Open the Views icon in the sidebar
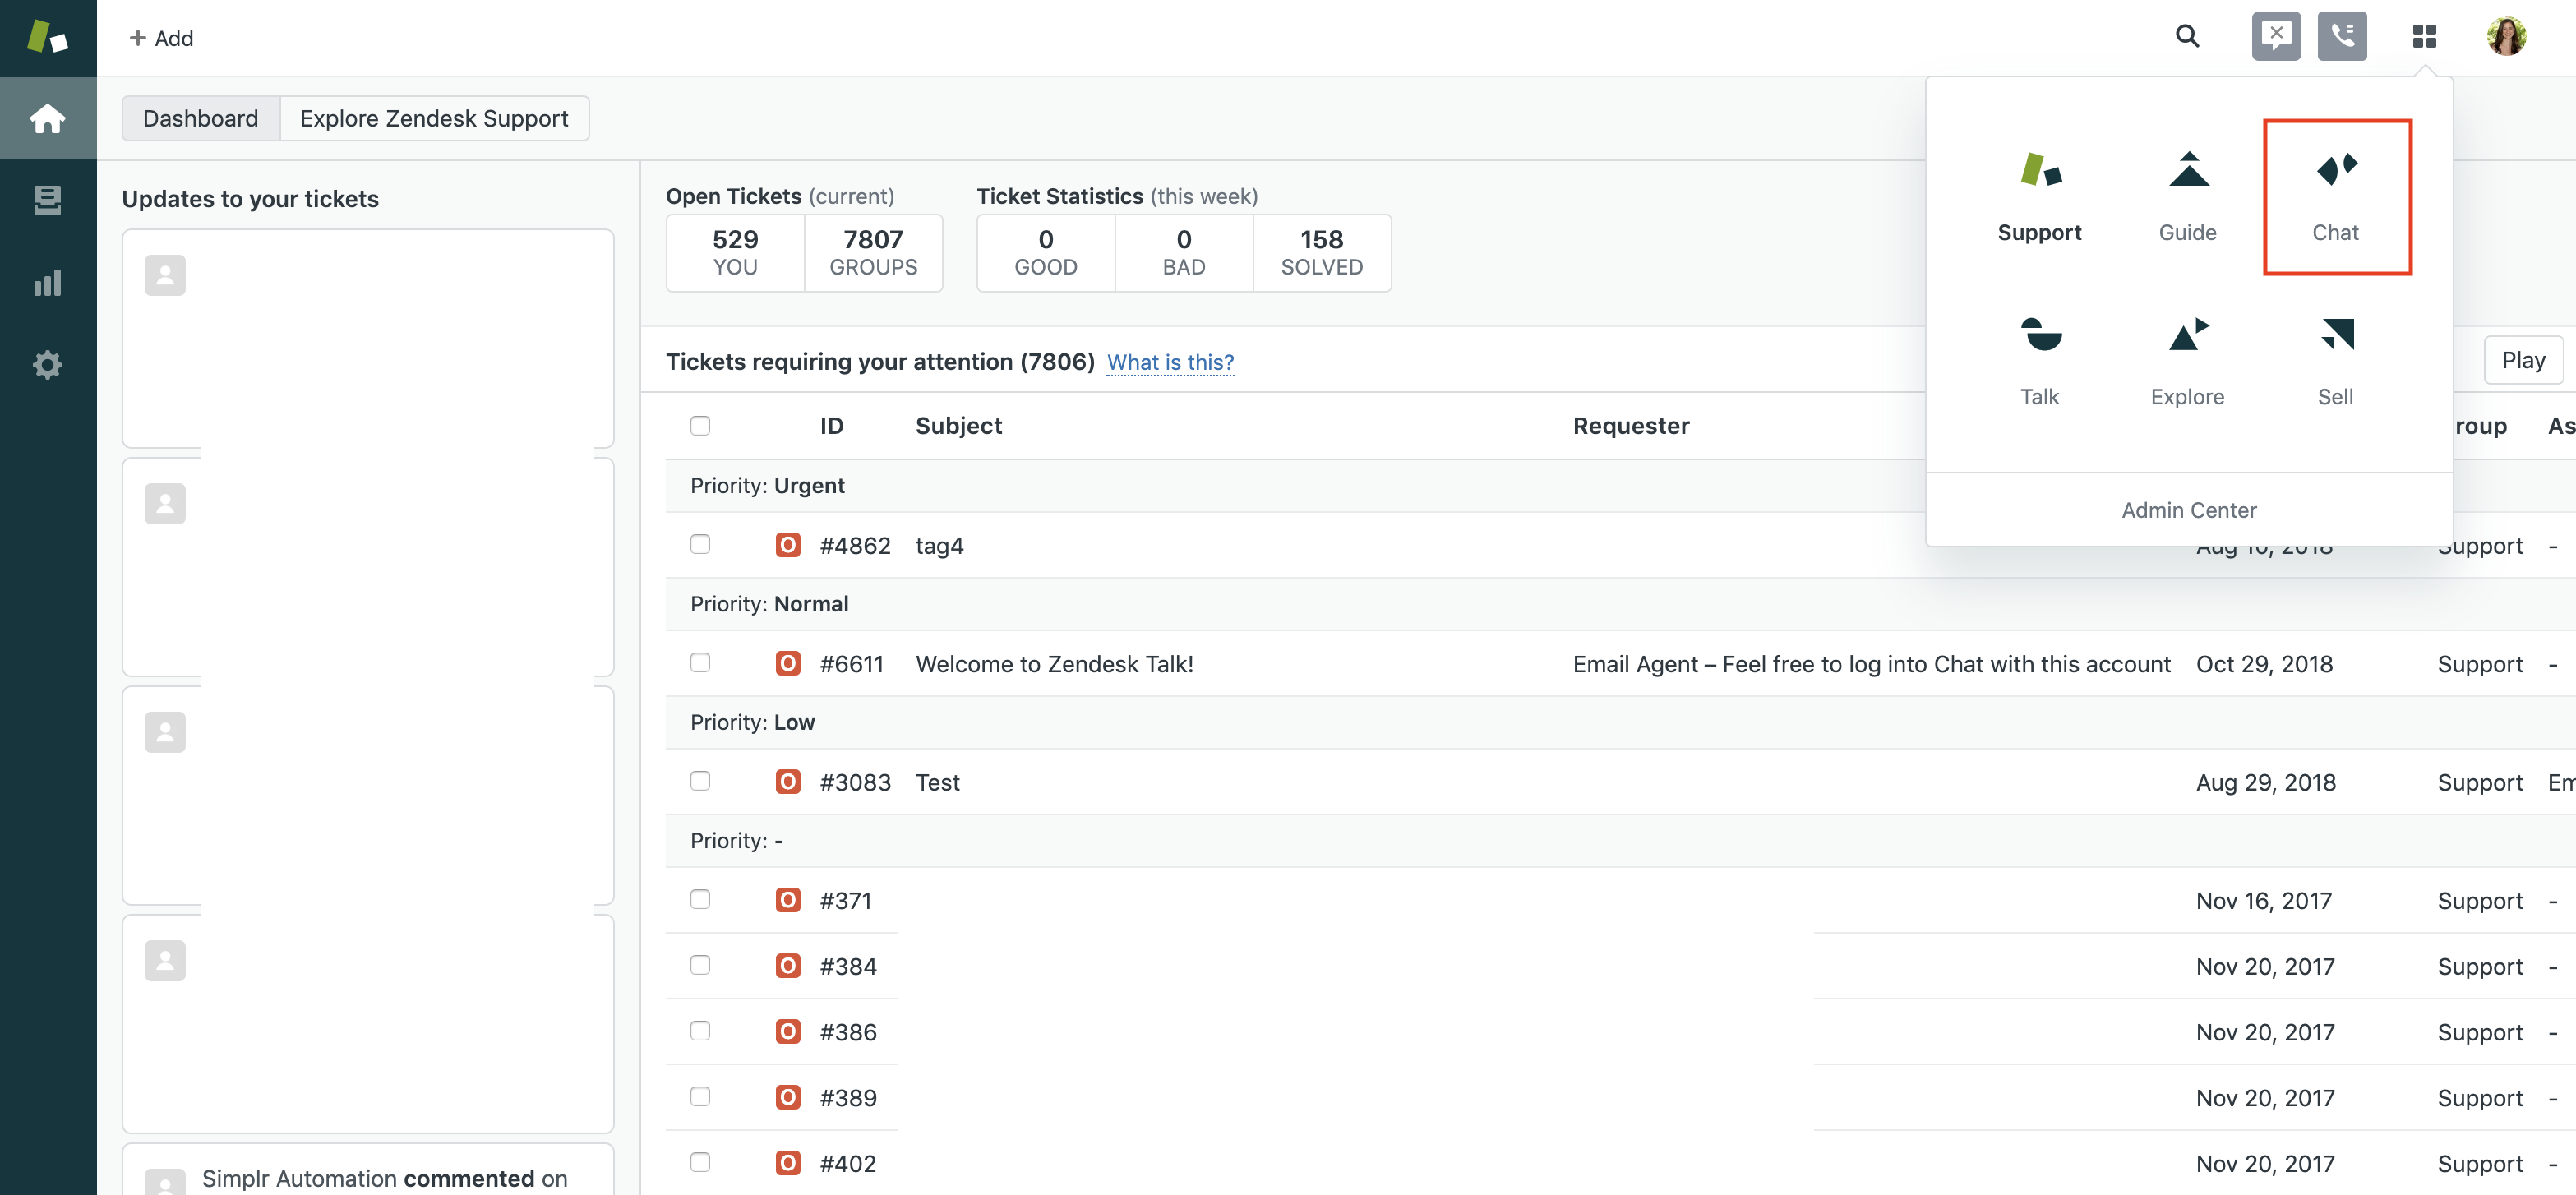Viewport: 2576px width, 1195px height. point(48,200)
